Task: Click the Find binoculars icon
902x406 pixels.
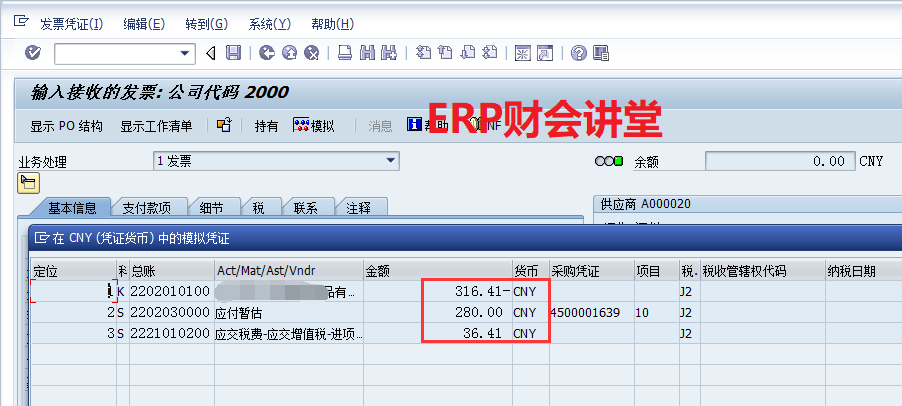Action: 366,53
